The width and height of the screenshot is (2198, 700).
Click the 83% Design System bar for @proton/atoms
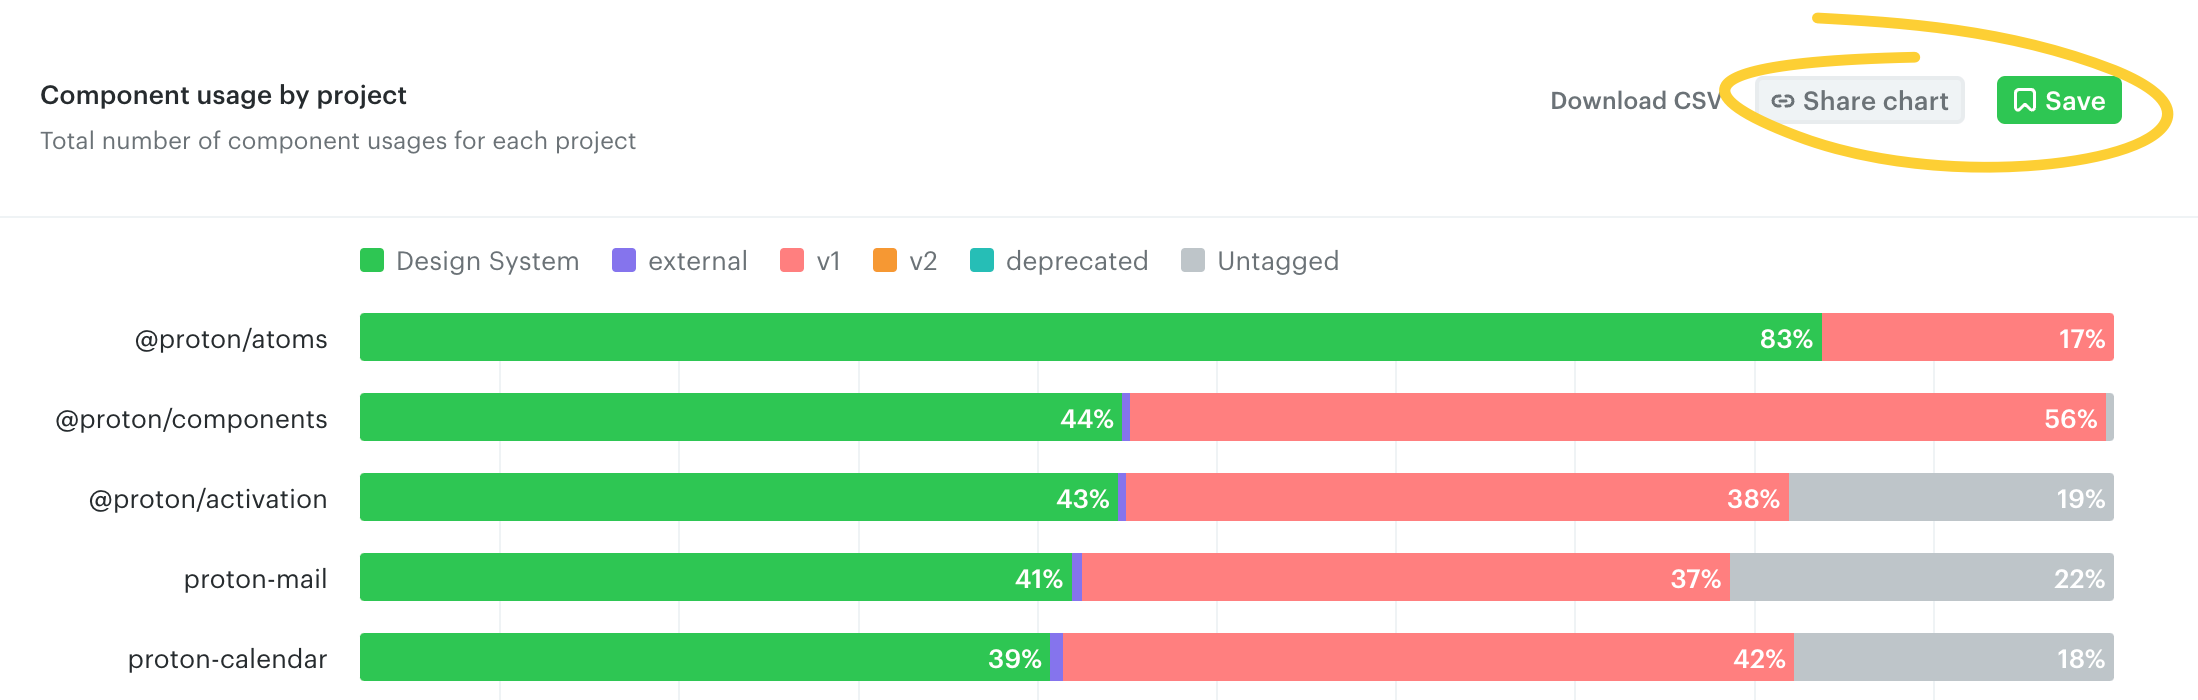pos(1090,337)
